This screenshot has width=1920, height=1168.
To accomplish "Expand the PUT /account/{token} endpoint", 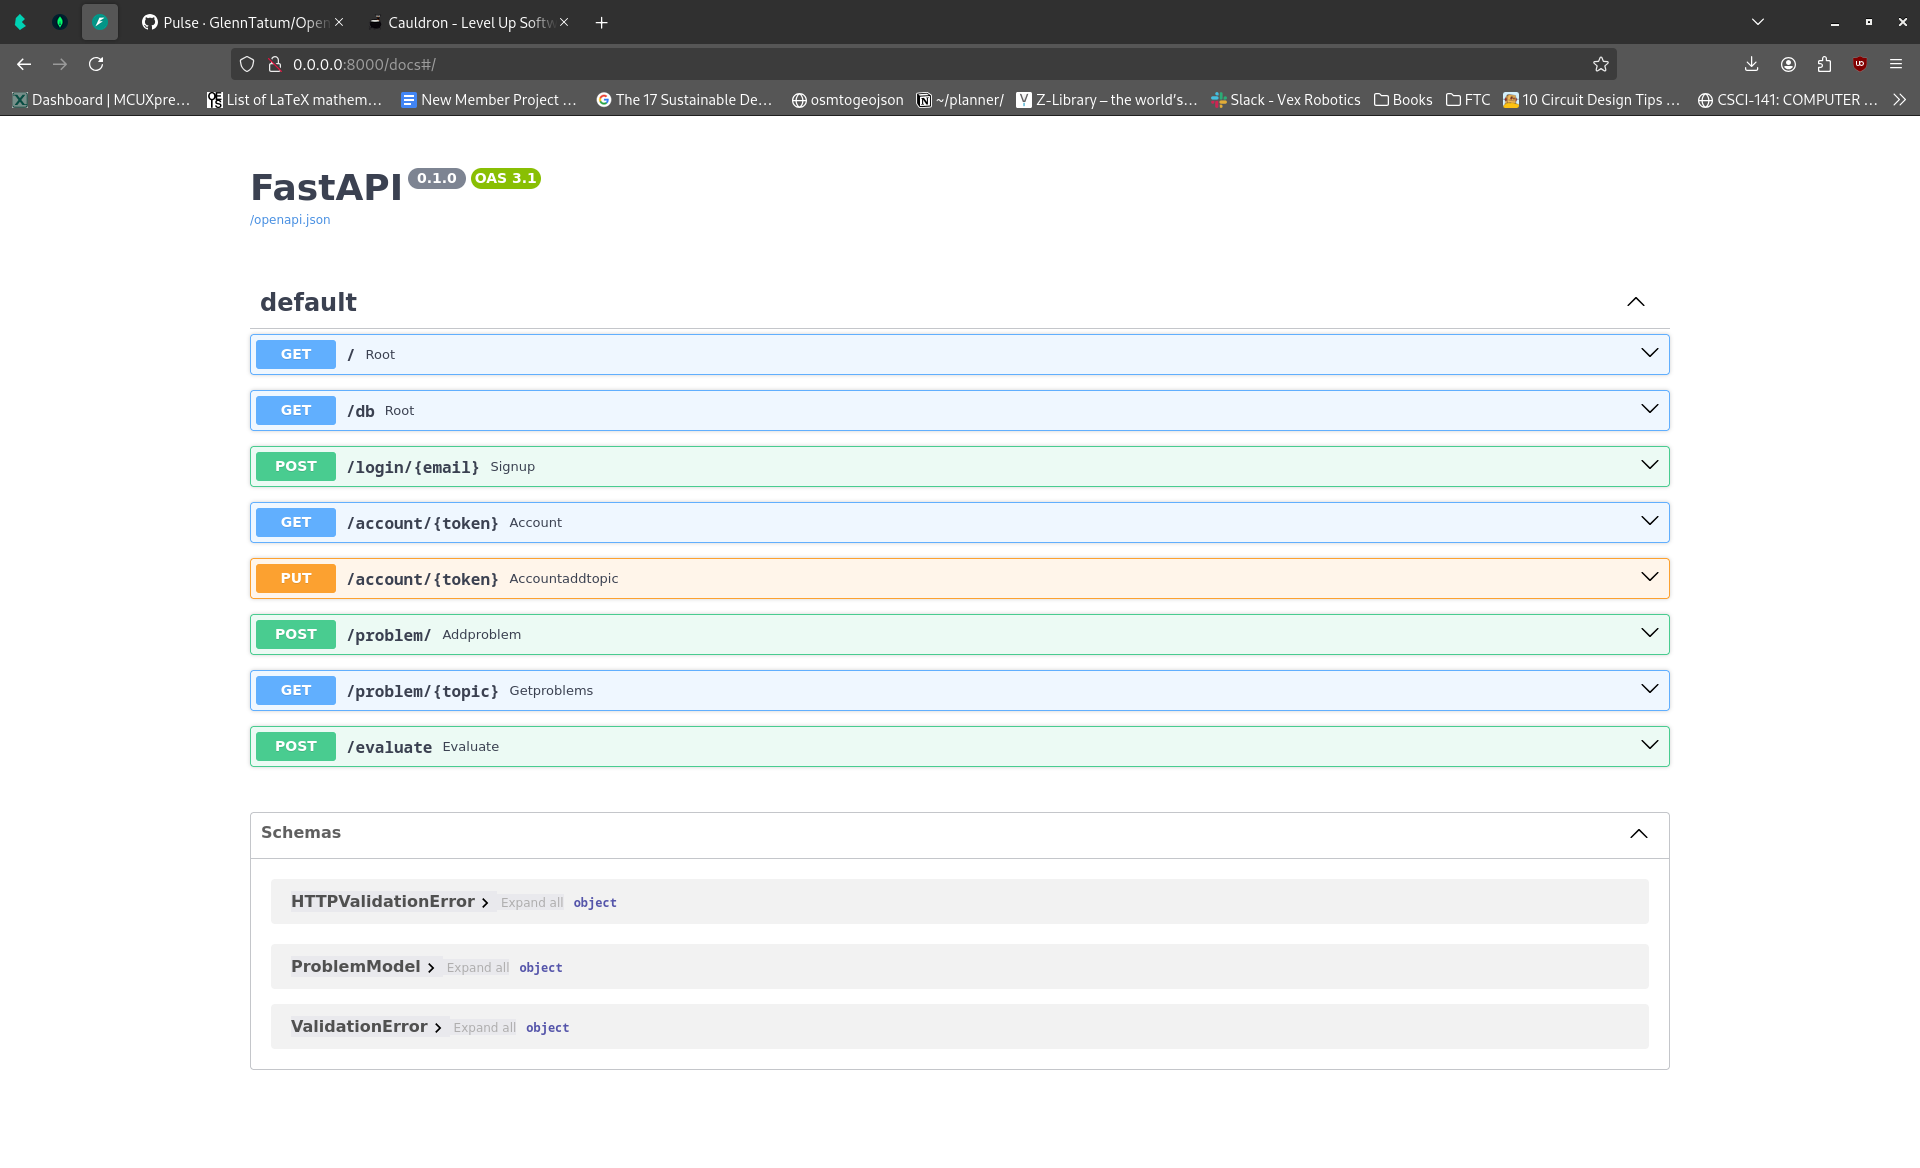I will 1649,578.
